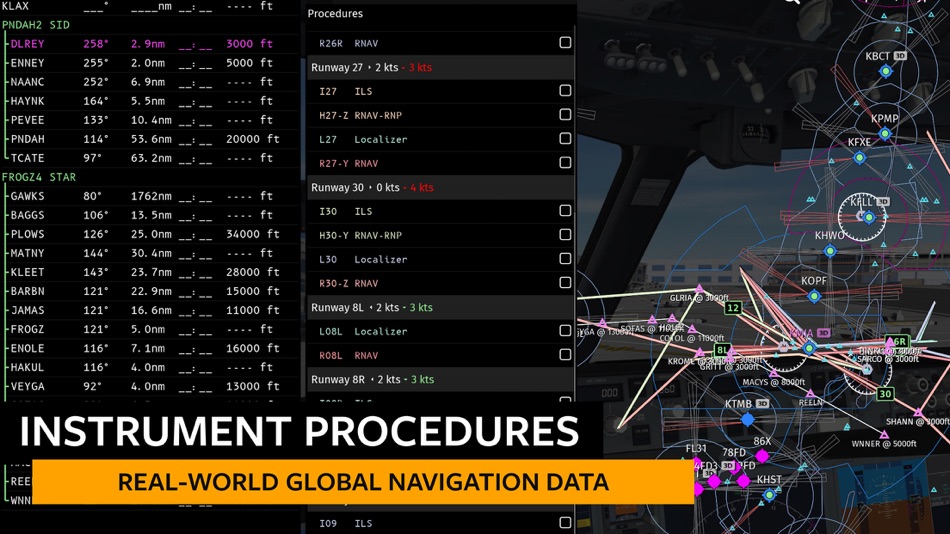950x534 pixels.
Task: Select the FROGZ4 STAR heading
Action: pyautogui.click(x=39, y=177)
